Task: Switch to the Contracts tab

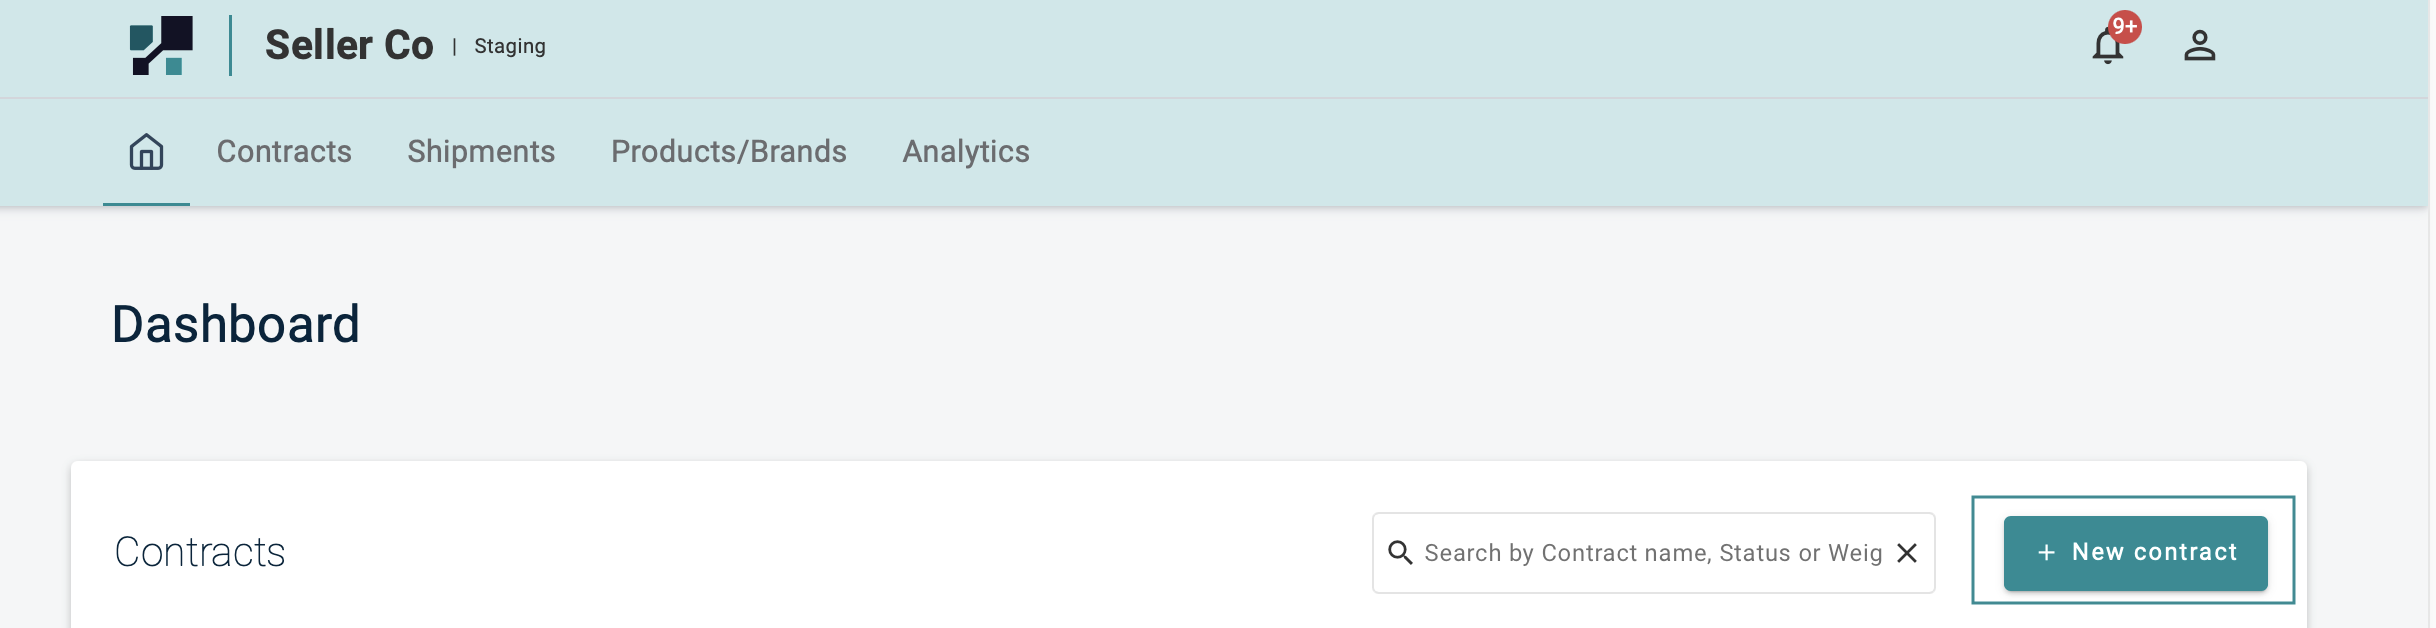Action: pos(284,152)
